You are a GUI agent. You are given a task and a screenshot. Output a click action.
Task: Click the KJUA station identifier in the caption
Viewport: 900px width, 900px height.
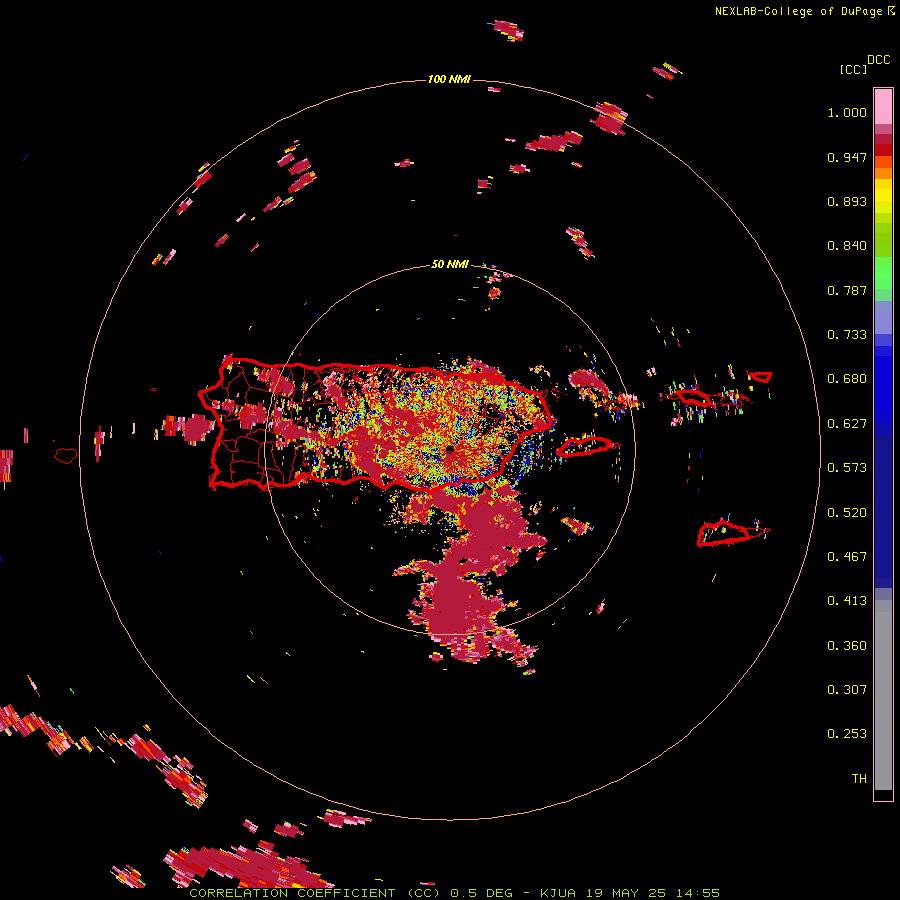tap(558, 893)
